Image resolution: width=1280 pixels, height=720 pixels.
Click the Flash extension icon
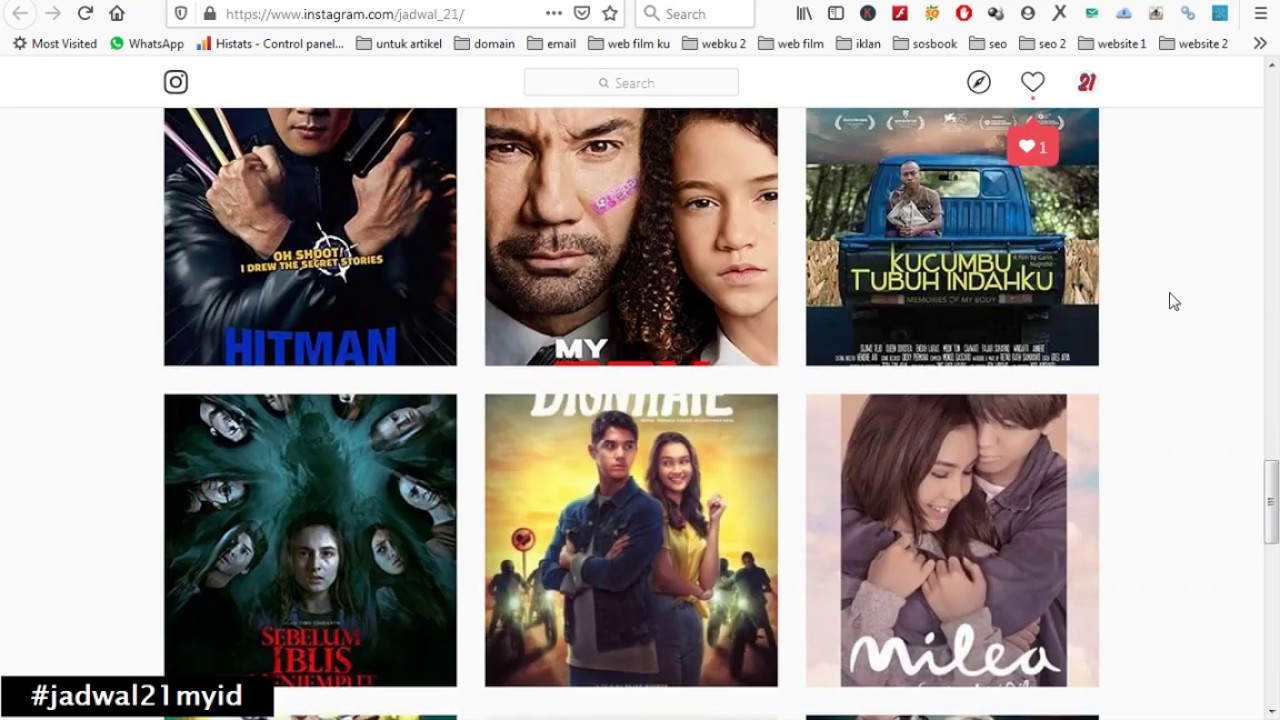pyautogui.click(x=900, y=13)
